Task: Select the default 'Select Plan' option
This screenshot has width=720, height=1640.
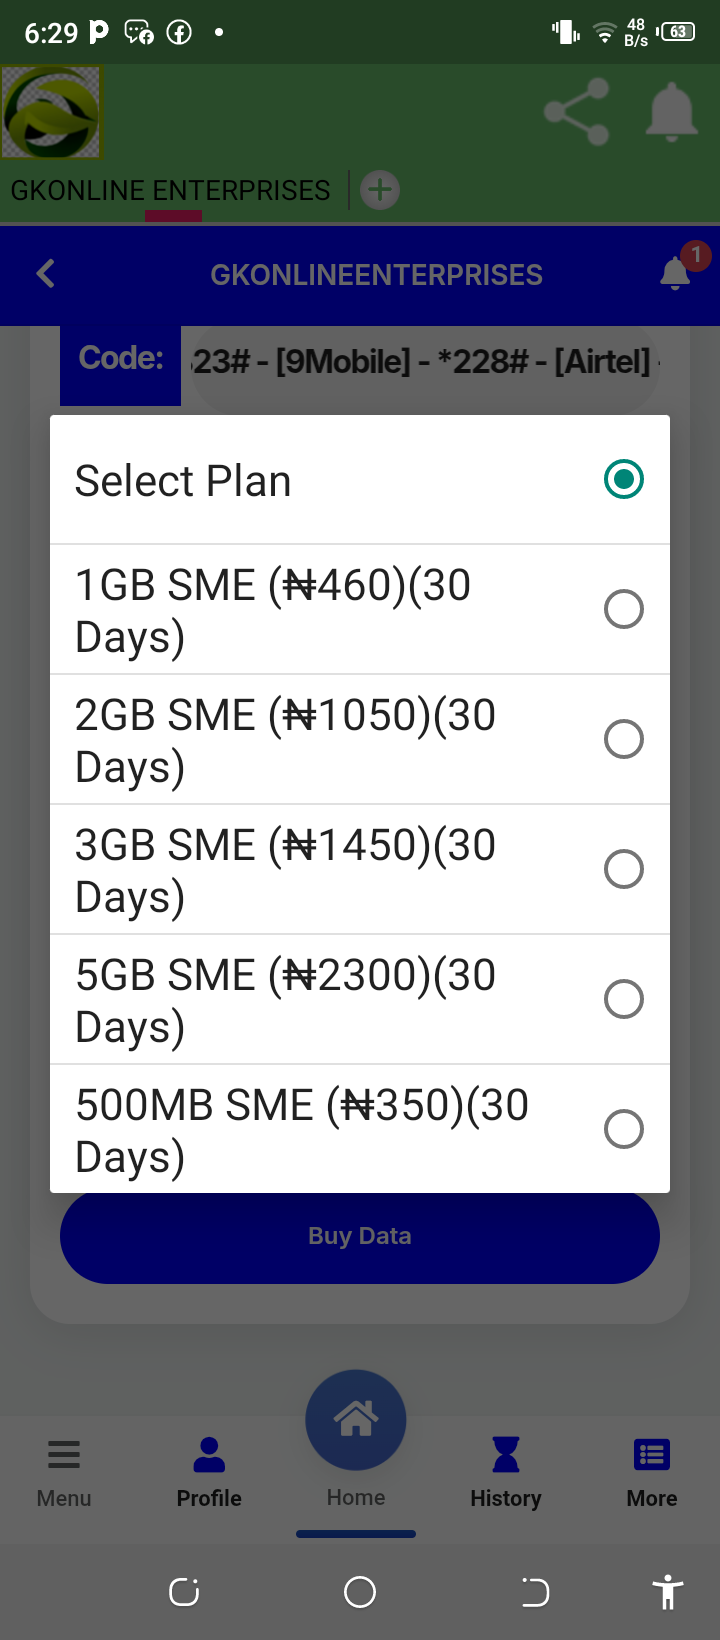Action: coord(360,480)
